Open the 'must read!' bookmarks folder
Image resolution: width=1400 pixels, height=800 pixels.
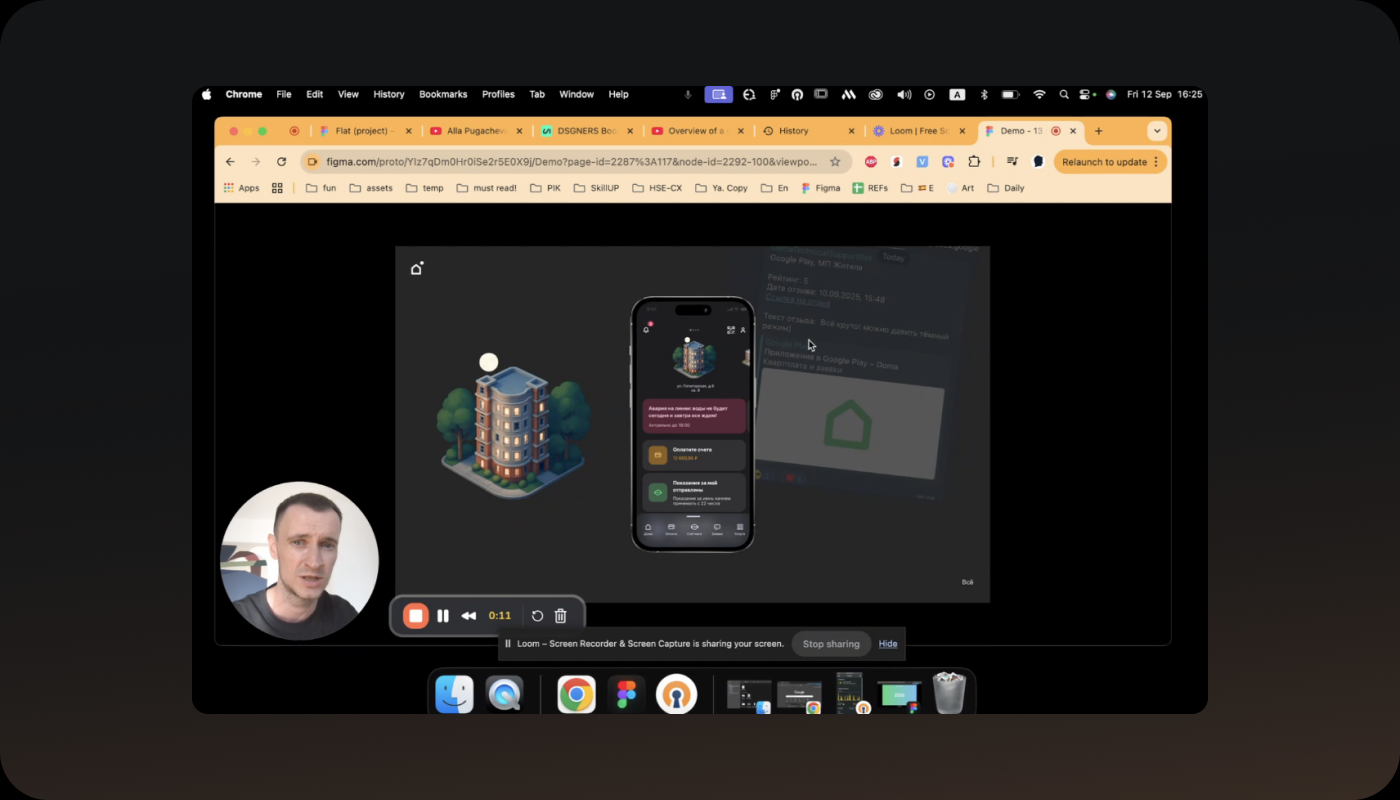pyautogui.click(x=487, y=188)
